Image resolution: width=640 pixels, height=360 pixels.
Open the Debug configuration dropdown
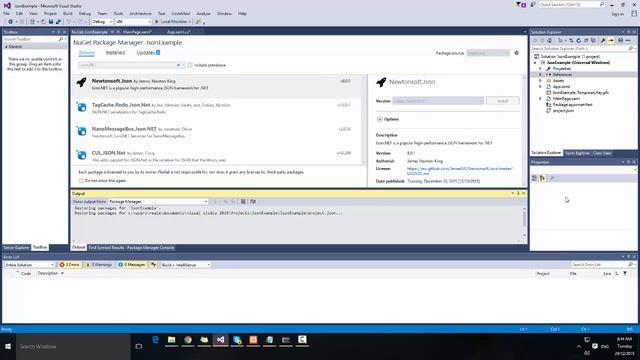point(102,22)
